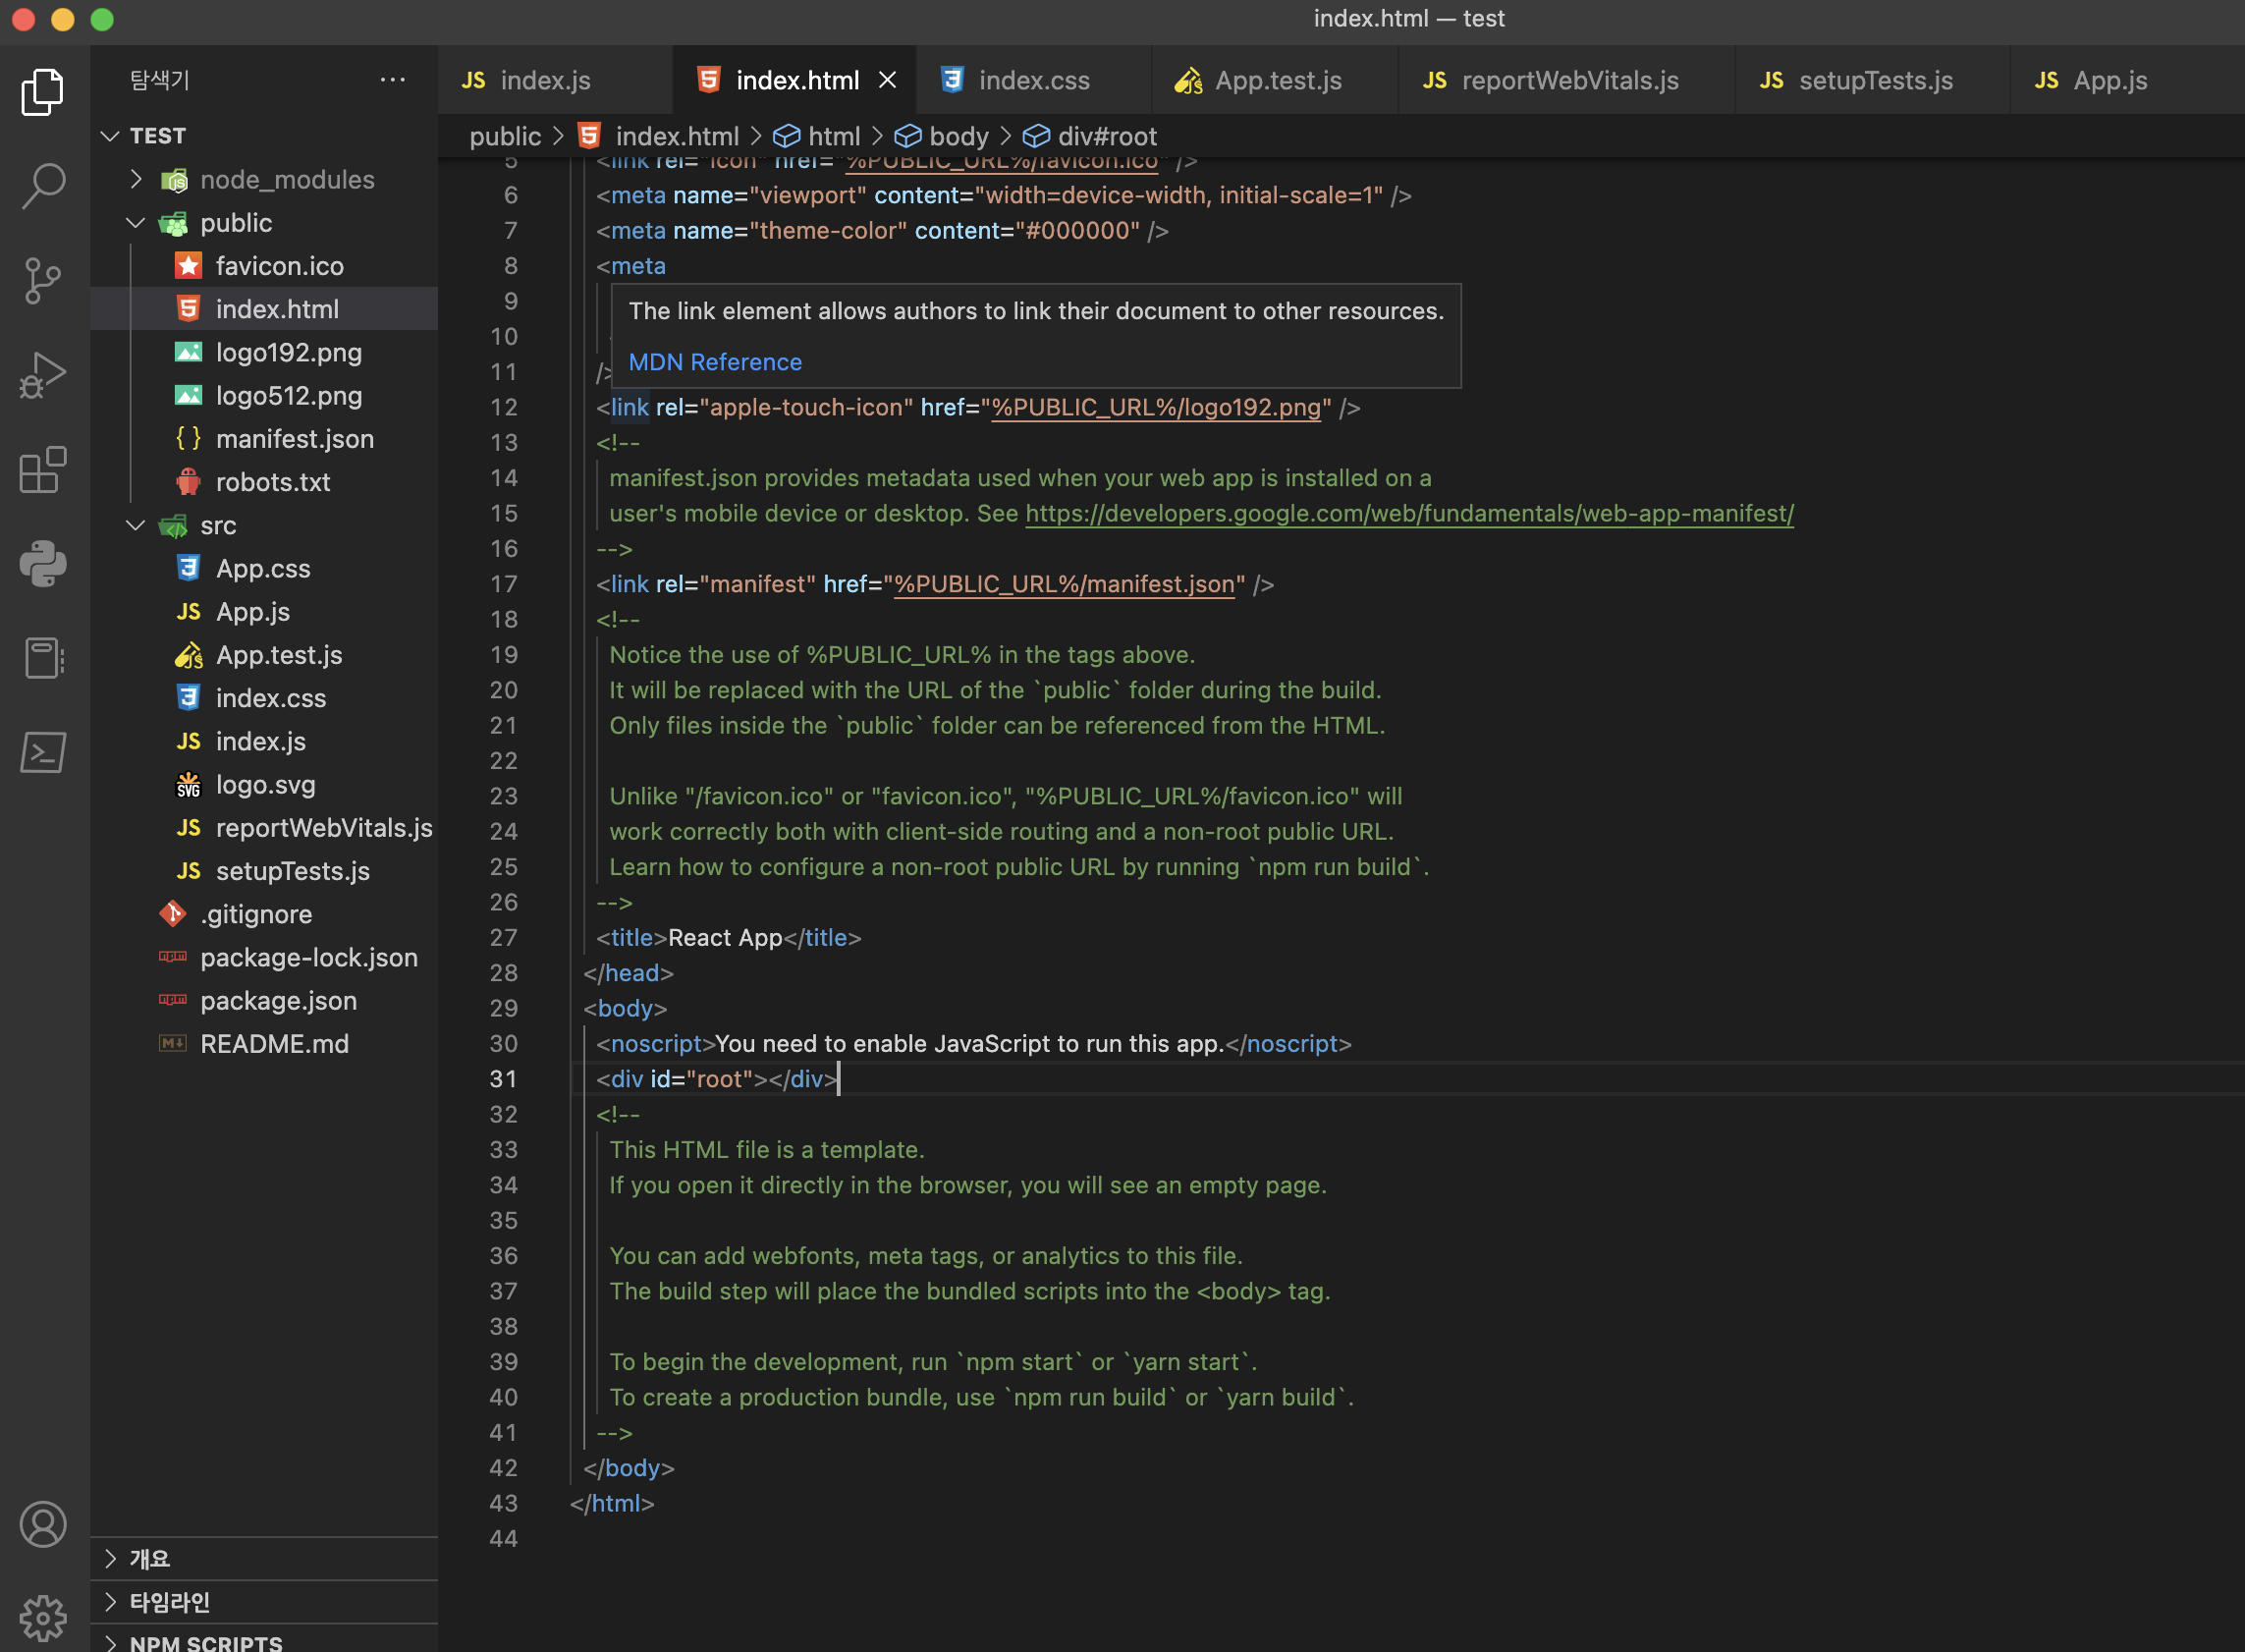This screenshot has height=1652, width=2245.
Task: Close the index.html tab
Action: pyautogui.click(x=887, y=80)
